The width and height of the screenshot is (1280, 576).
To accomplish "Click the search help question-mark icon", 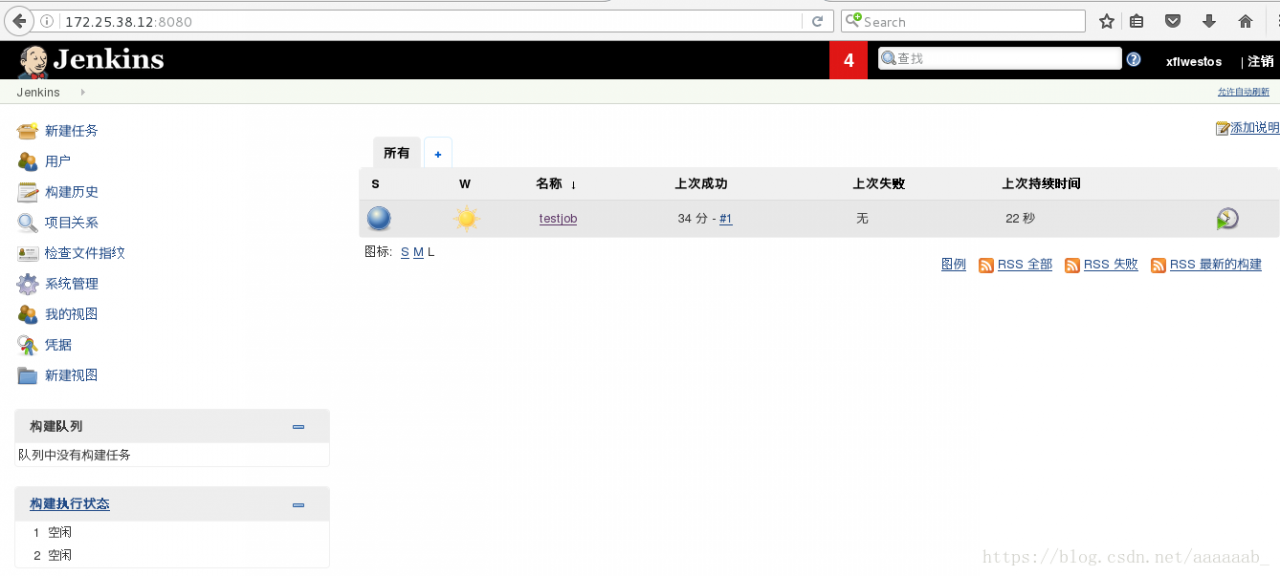I will click(1133, 59).
